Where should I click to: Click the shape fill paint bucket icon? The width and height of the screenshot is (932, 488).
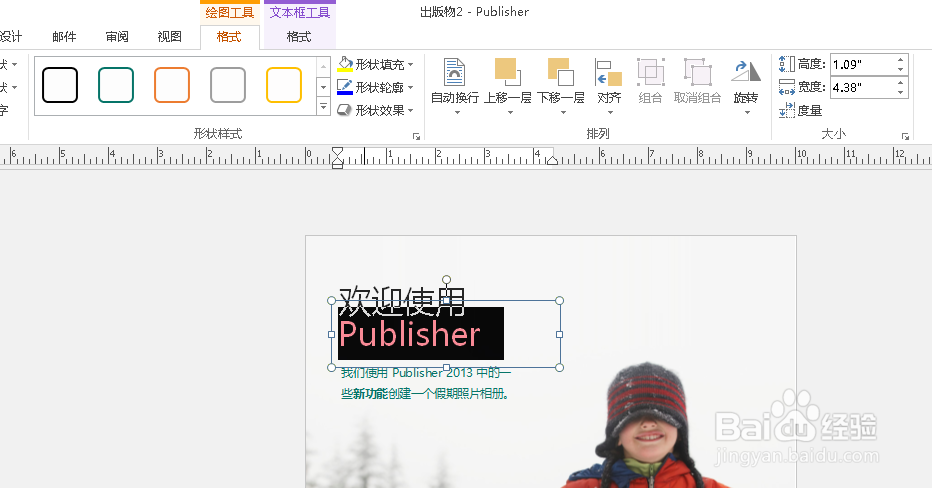[x=345, y=64]
